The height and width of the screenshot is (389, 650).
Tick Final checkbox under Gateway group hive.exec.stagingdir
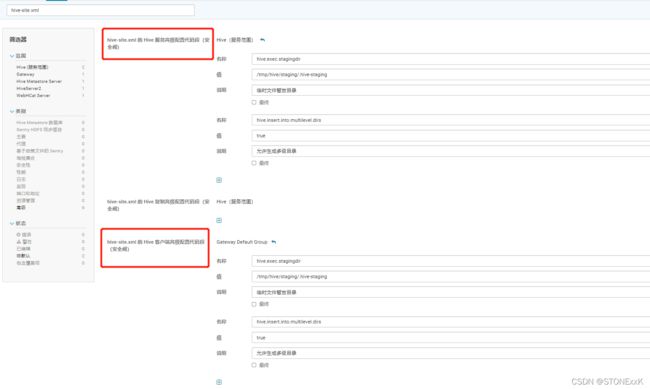pyautogui.click(x=254, y=304)
